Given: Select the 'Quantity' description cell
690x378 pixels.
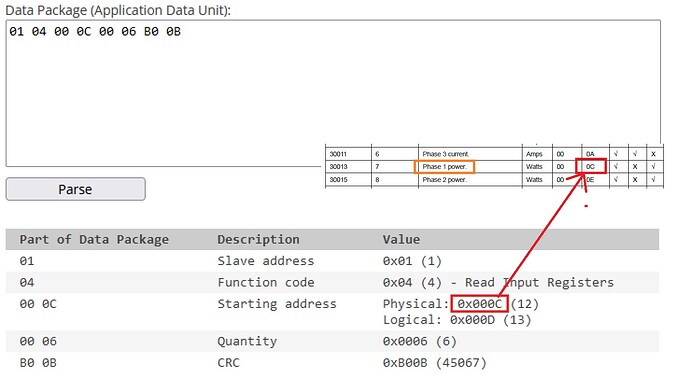Looking at the screenshot, I should coord(247,341).
